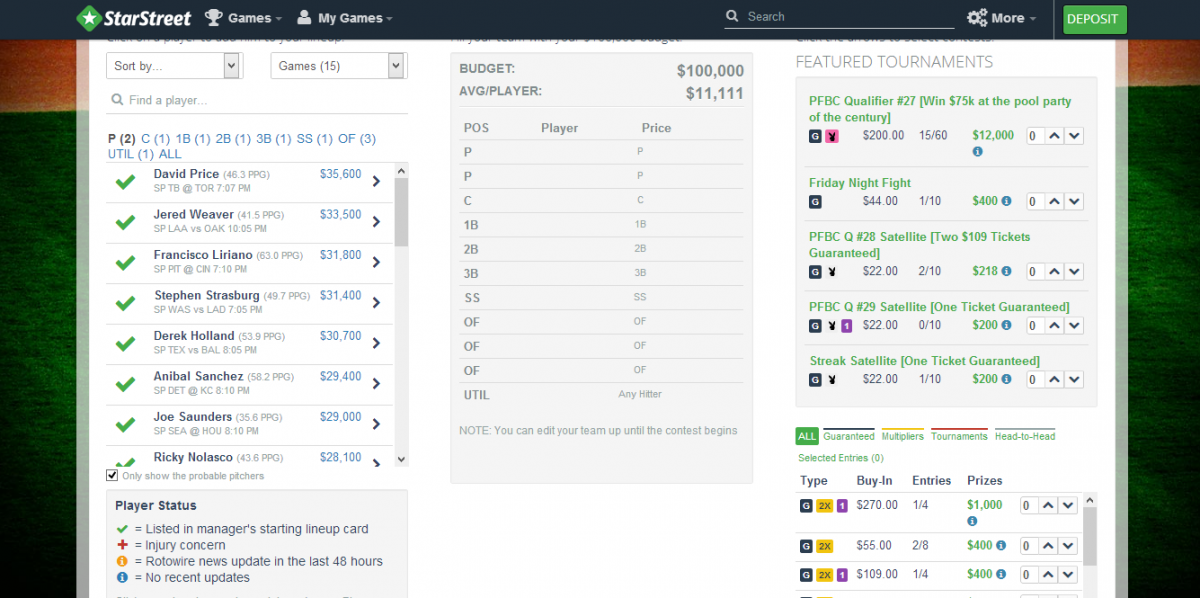Click the info icon under the $1,000 prize
This screenshot has height=598, width=1200.
pos(973,521)
